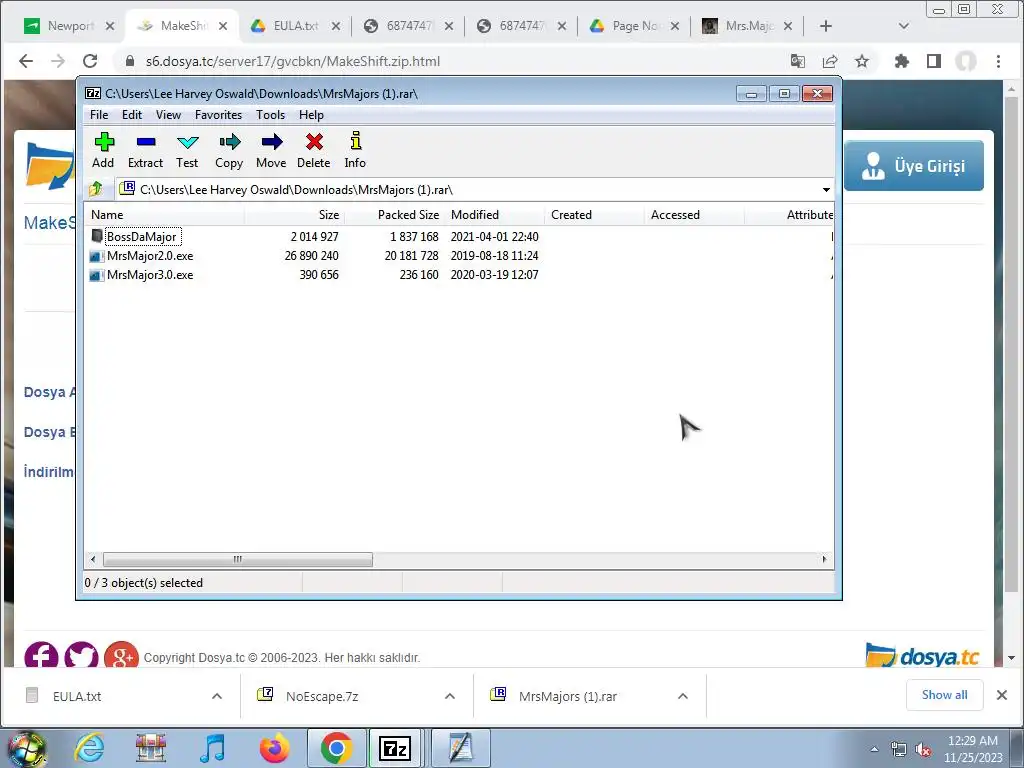1024x768 pixels.
Task: Open the Chrome extensions puzzle icon
Action: pyautogui.click(x=902, y=61)
